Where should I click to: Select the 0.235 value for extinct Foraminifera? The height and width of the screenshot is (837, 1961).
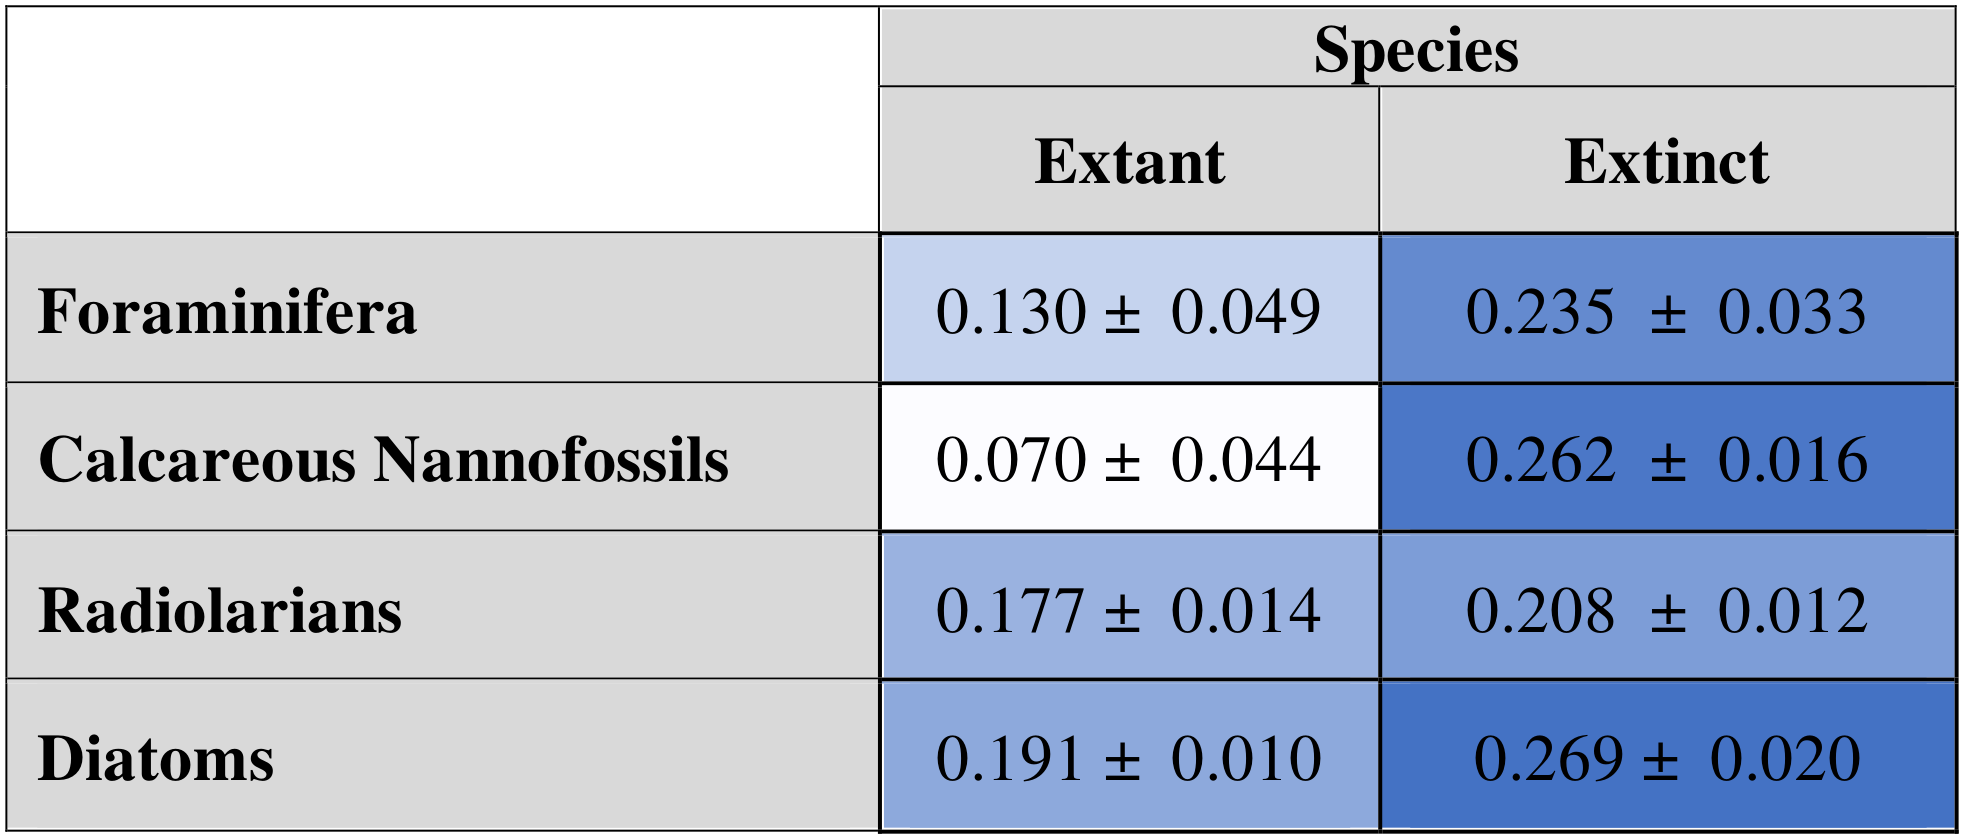point(1540,311)
